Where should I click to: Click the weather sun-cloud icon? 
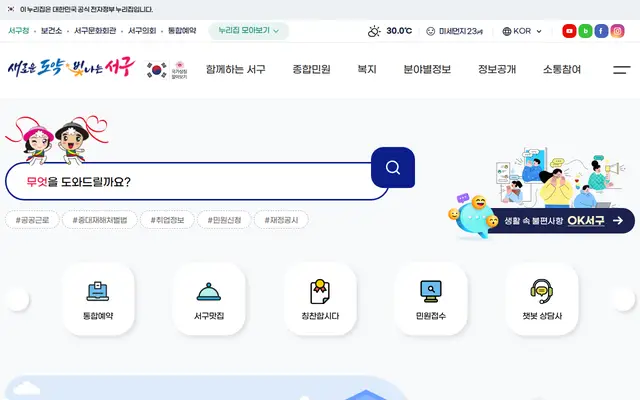(x=374, y=31)
